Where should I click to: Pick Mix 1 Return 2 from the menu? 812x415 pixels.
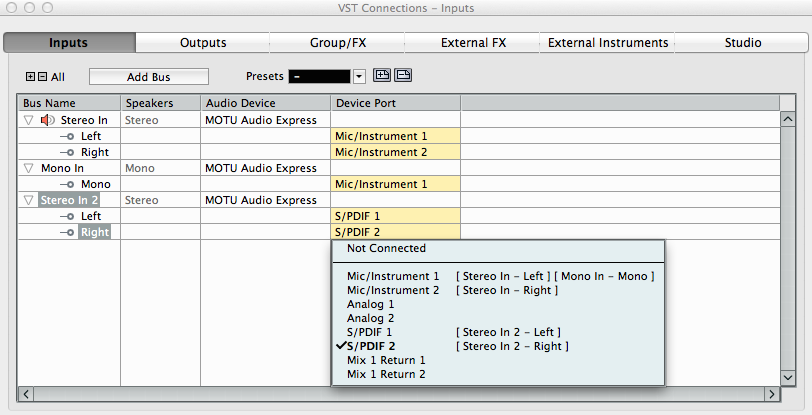(x=386, y=374)
